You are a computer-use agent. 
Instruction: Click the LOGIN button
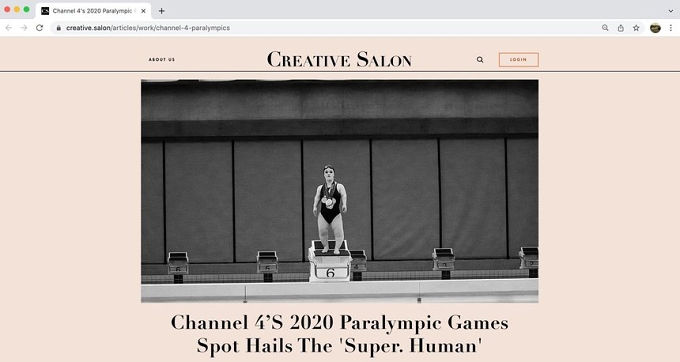(519, 60)
